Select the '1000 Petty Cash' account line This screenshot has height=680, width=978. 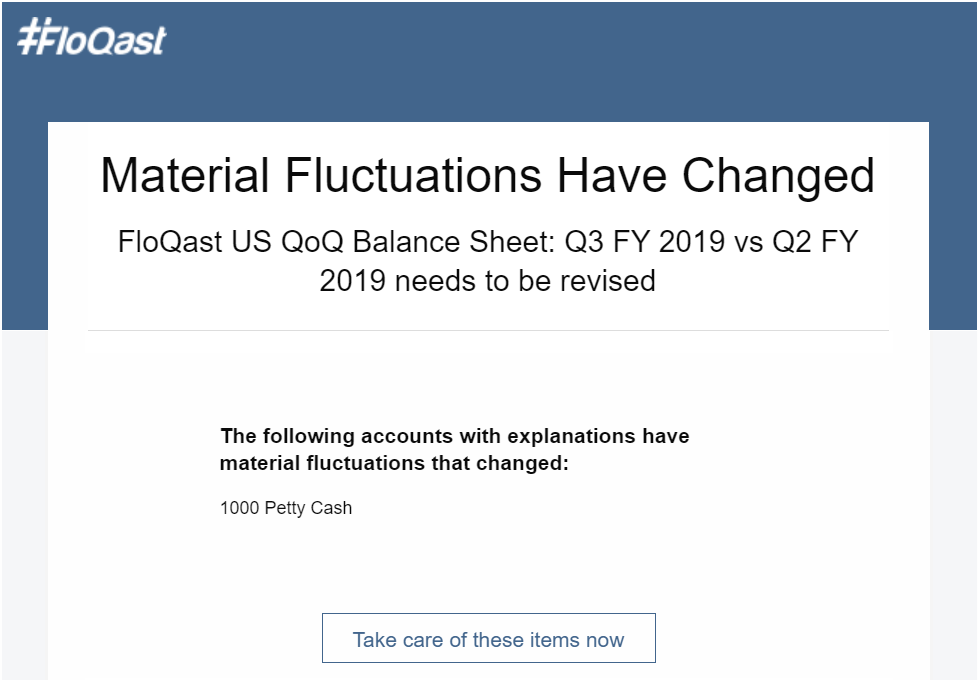(286, 508)
